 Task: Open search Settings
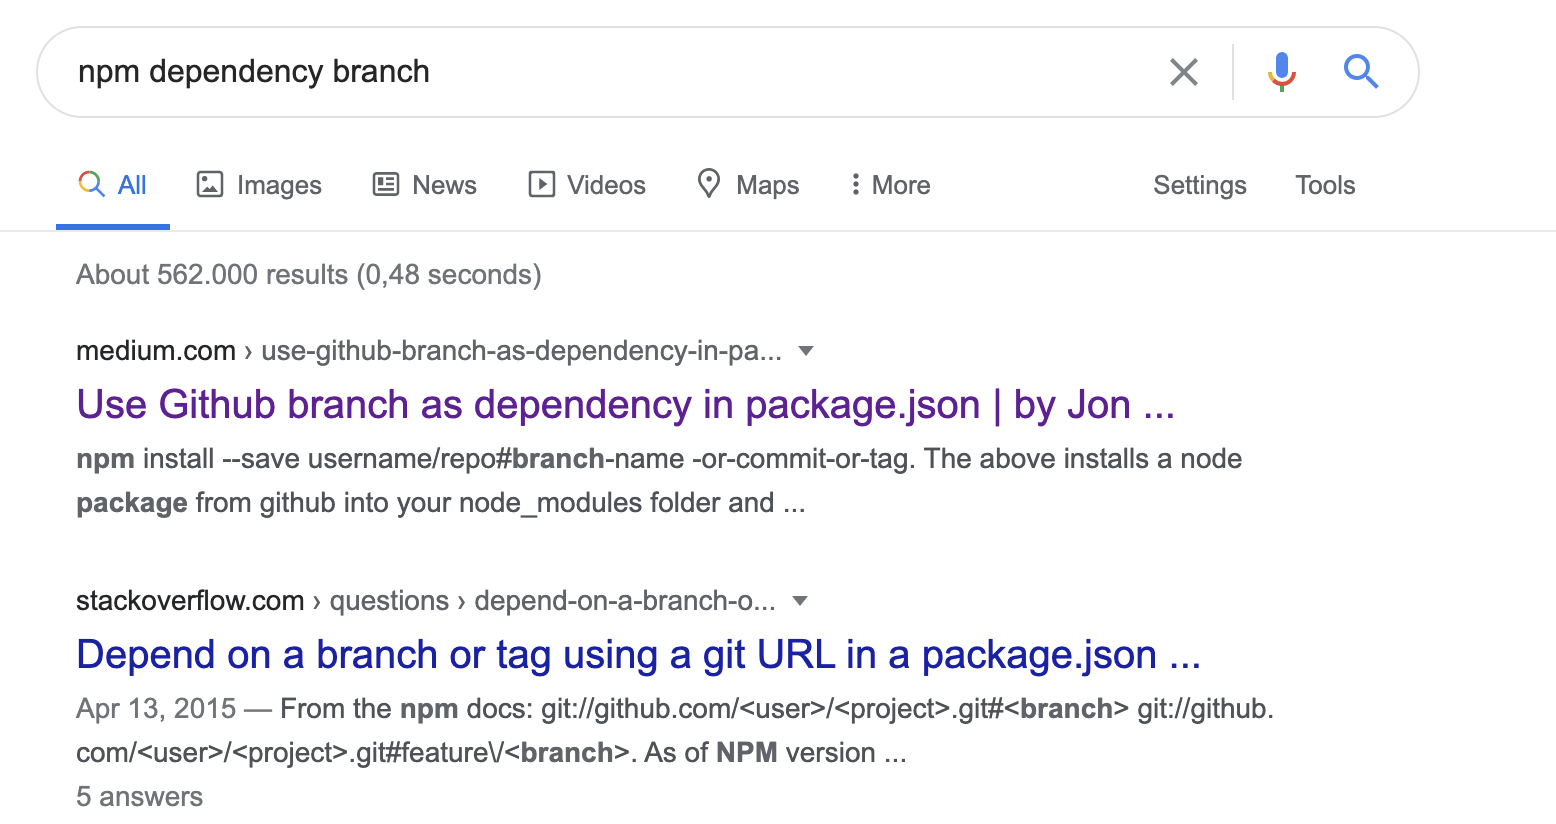1200,185
